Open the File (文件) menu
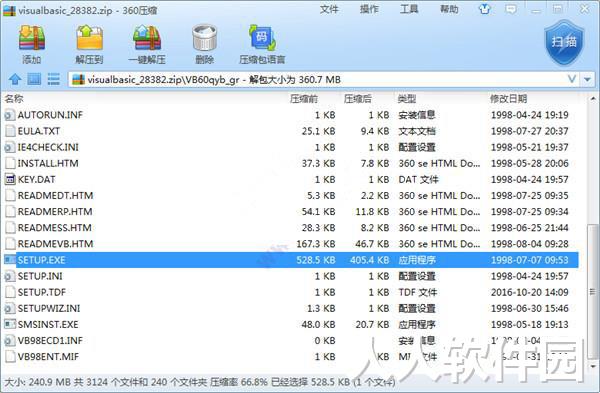The height and width of the screenshot is (393, 600). pyautogui.click(x=329, y=9)
